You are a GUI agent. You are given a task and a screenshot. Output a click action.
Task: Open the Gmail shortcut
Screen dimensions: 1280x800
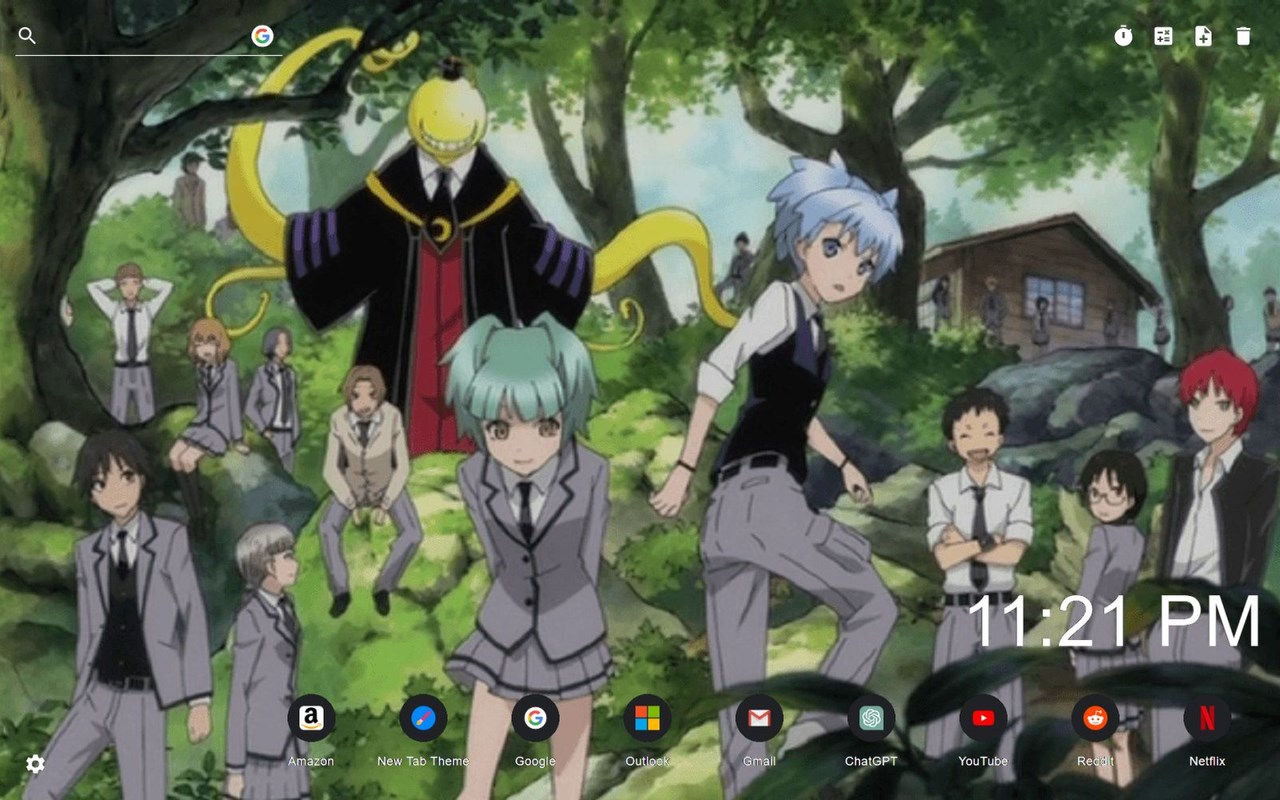pyautogui.click(x=759, y=718)
